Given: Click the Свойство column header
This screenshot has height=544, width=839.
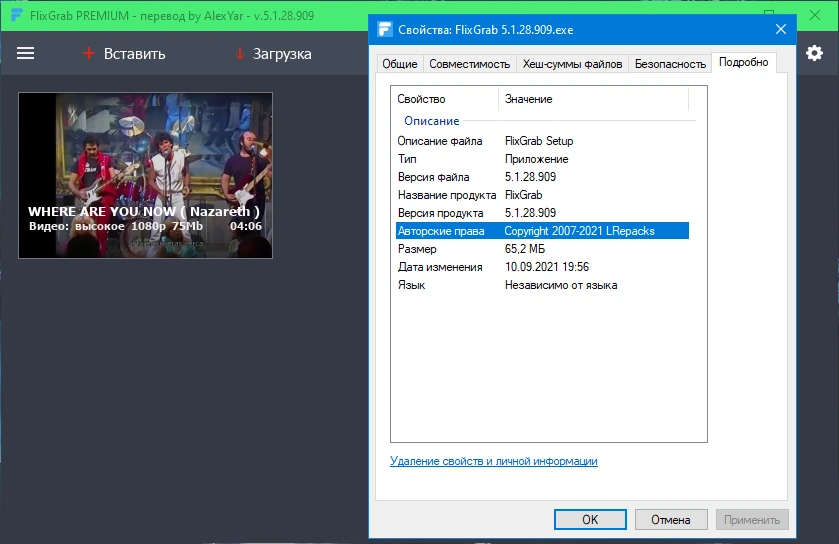Looking at the screenshot, I should pos(445,99).
